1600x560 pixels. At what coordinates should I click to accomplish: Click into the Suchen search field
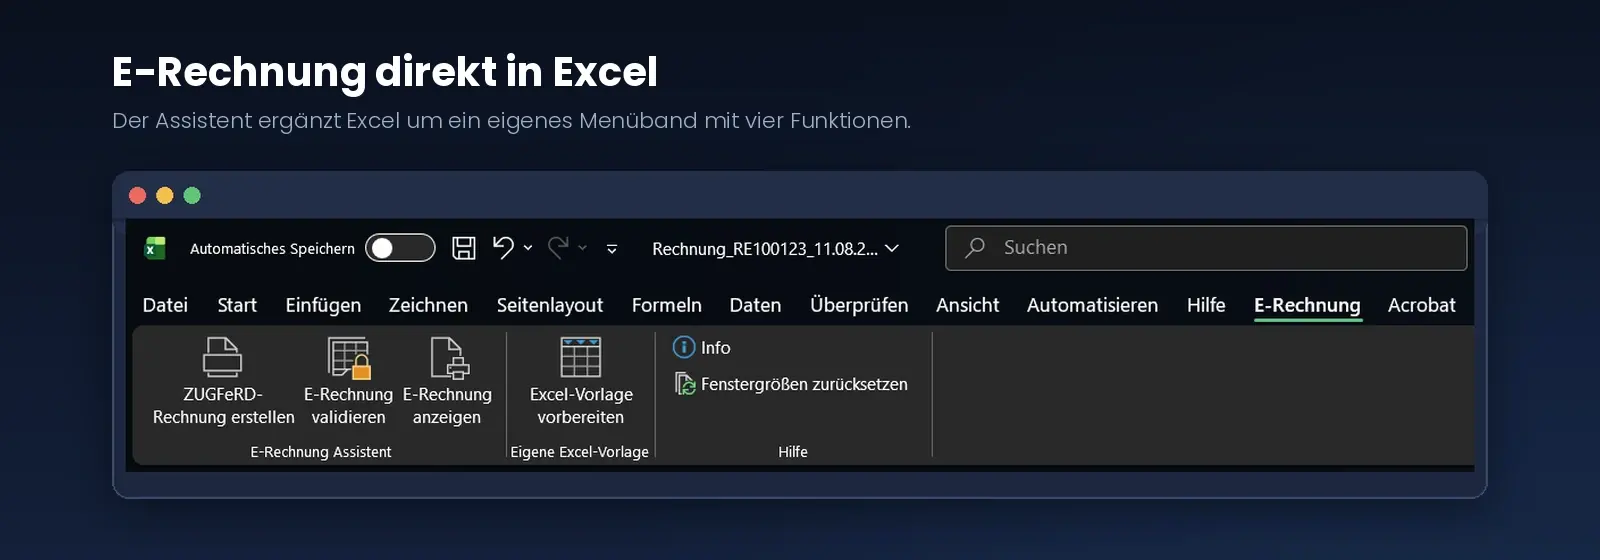(1206, 248)
